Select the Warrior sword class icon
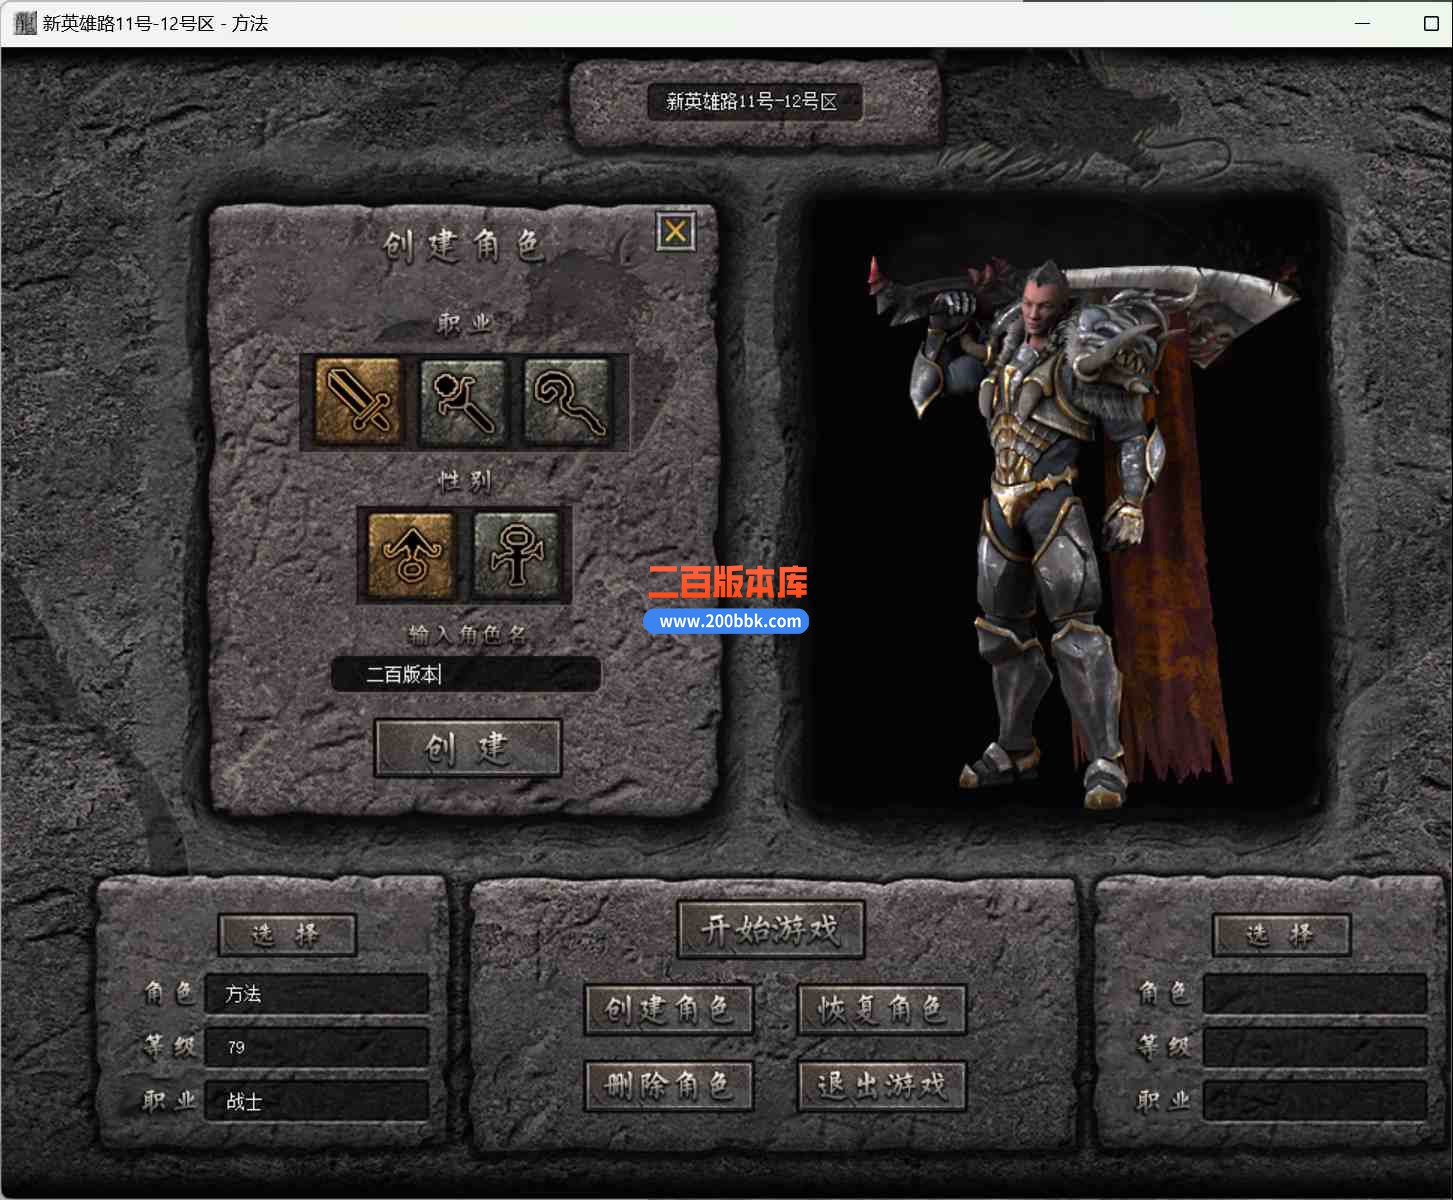Image resolution: width=1453 pixels, height=1200 pixels. coord(359,401)
